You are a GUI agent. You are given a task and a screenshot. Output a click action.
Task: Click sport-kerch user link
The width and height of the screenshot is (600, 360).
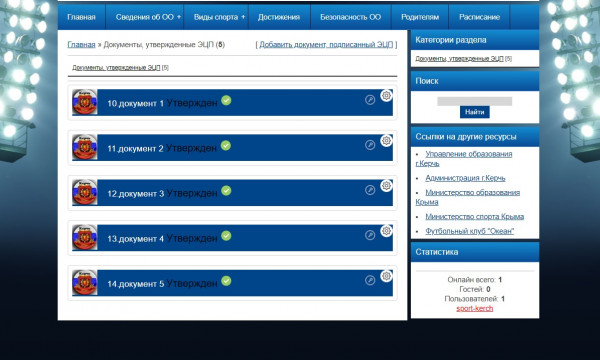(x=474, y=308)
